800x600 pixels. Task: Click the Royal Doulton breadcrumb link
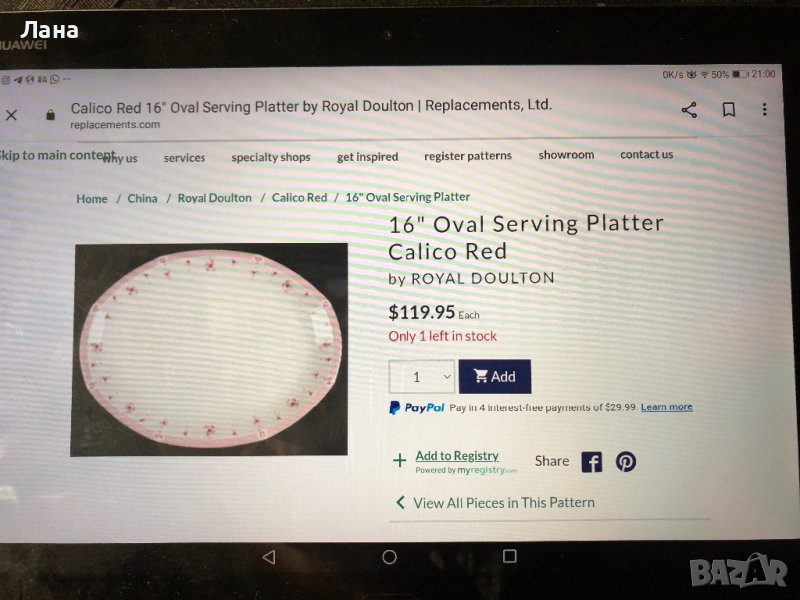click(x=214, y=198)
